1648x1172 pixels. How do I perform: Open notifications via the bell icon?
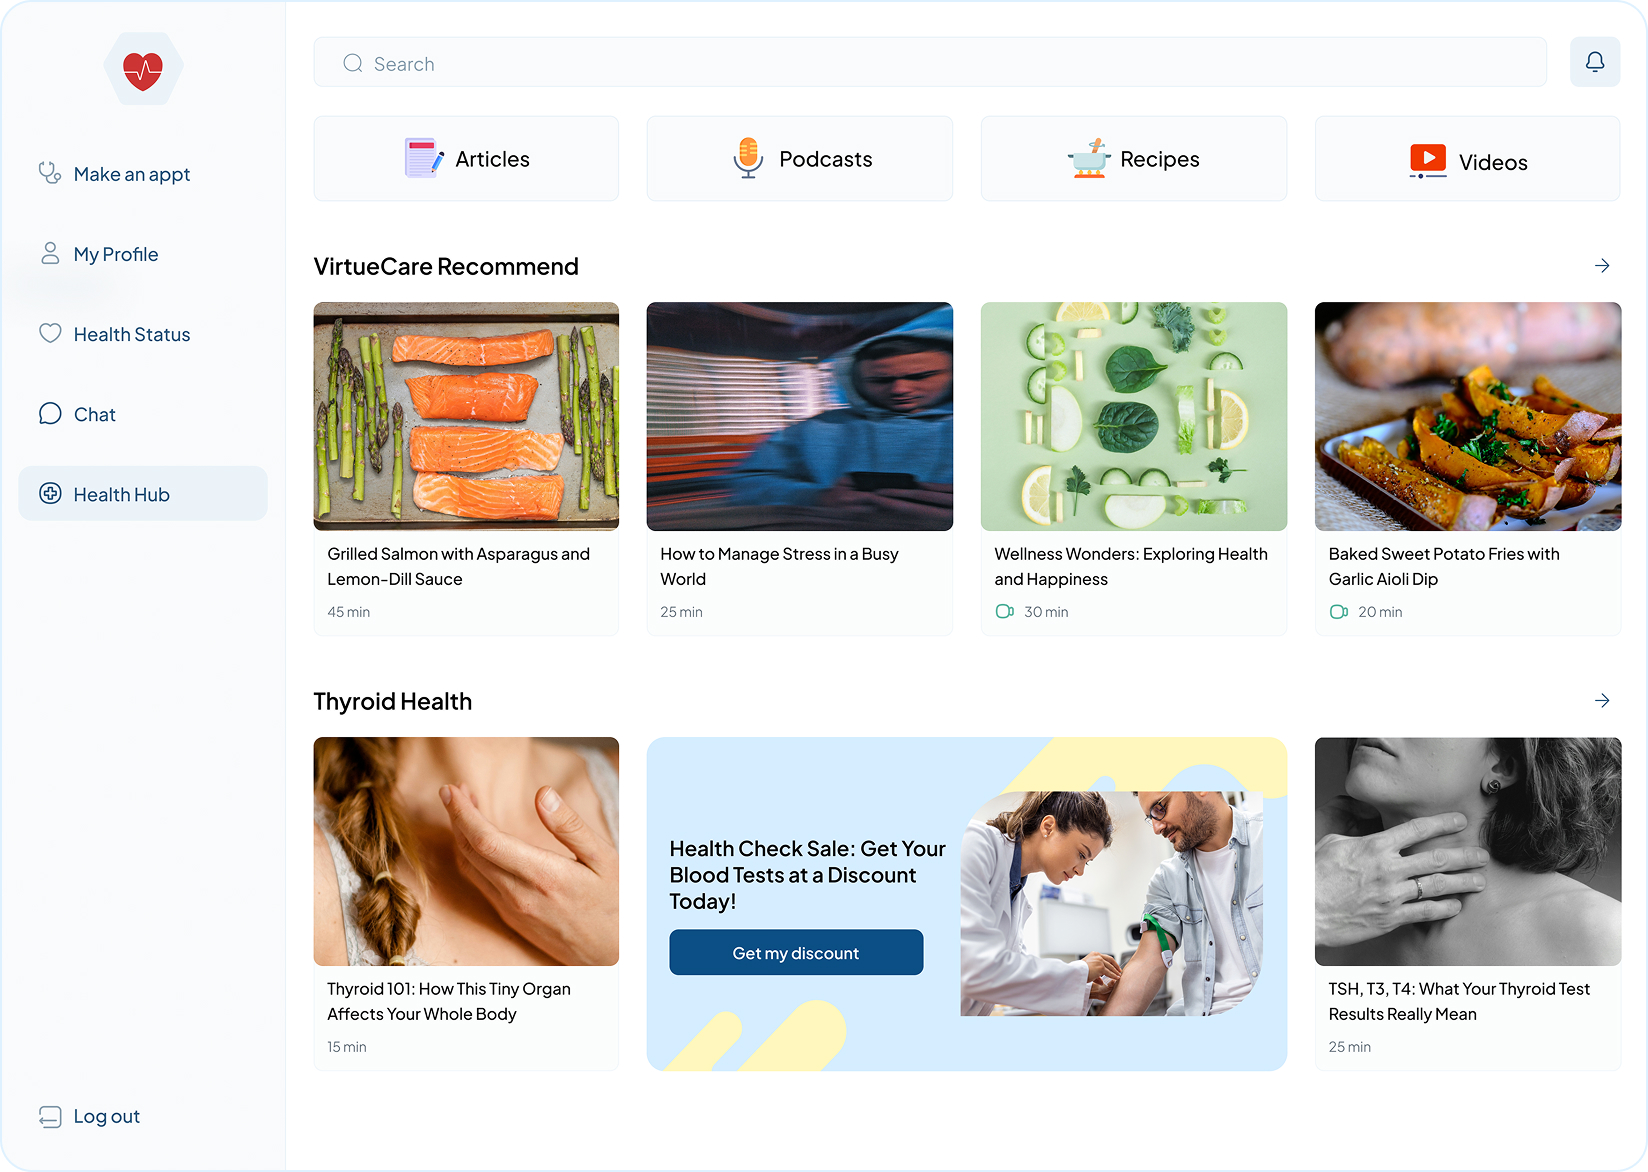pyautogui.click(x=1594, y=62)
